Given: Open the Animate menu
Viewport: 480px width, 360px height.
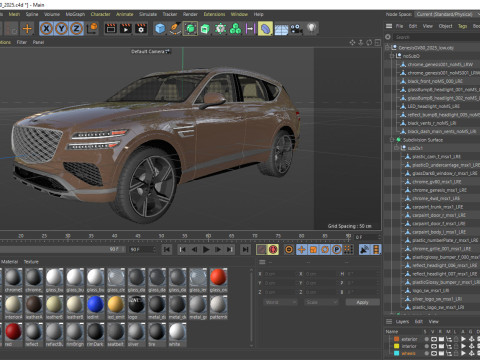Looking at the screenshot, I should [125, 14].
